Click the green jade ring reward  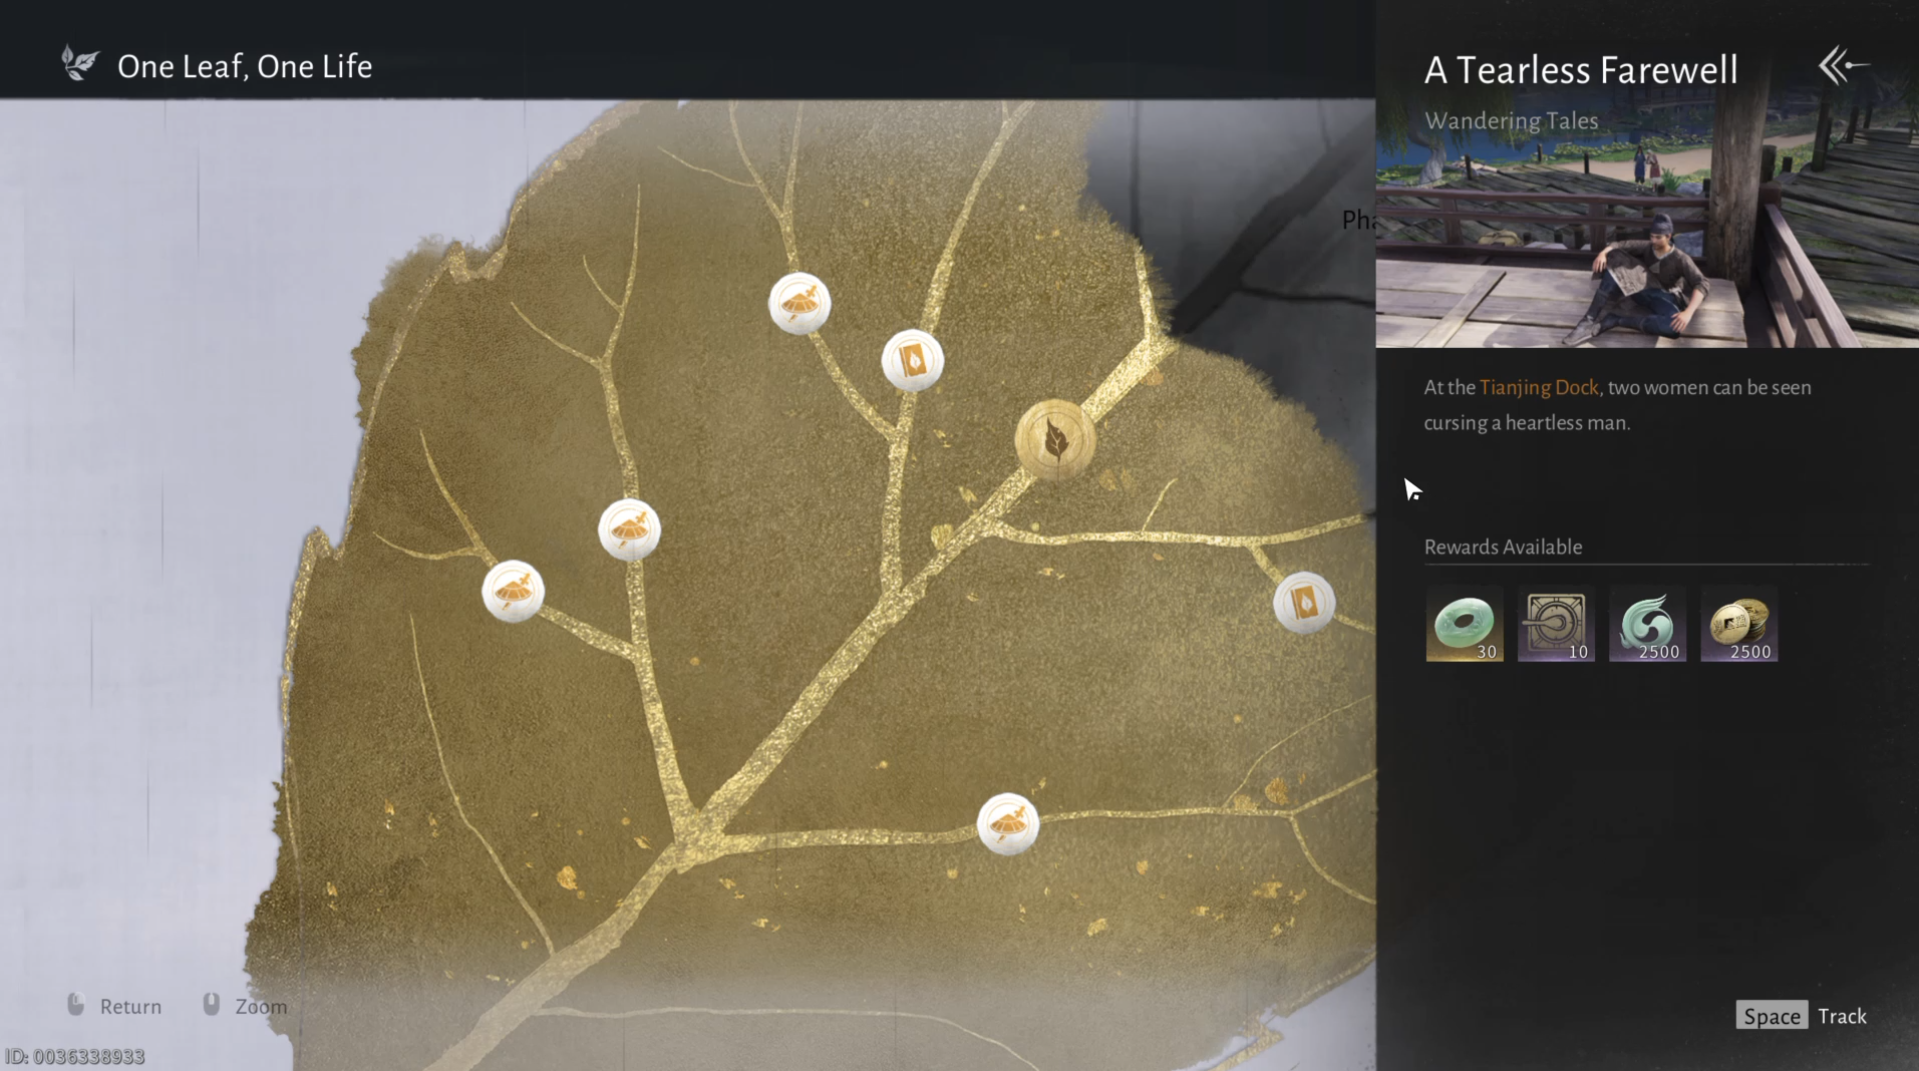coord(1464,624)
